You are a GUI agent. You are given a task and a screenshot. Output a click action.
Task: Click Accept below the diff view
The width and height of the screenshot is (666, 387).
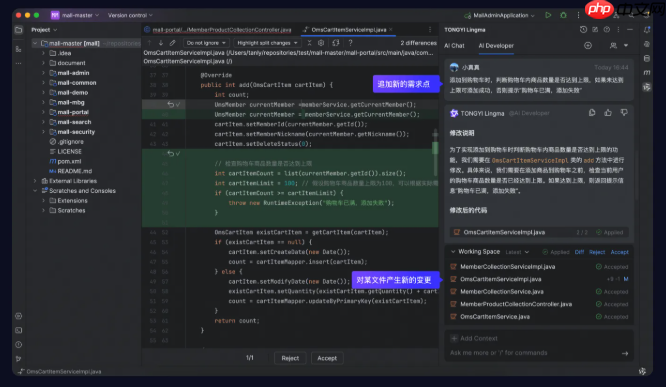click(327, 358)
